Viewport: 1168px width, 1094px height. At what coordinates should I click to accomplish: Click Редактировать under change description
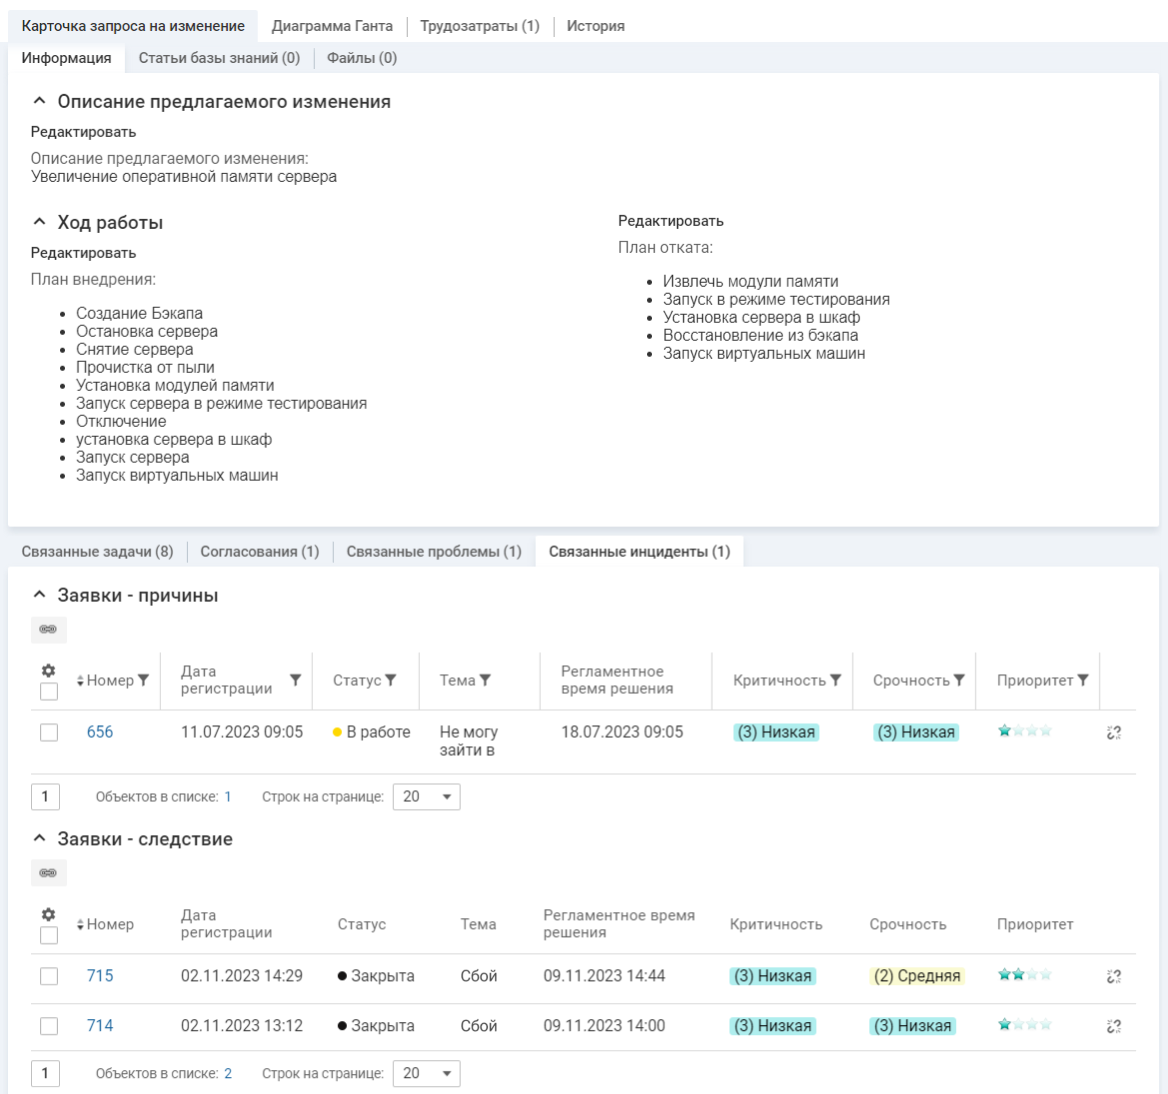point(83,132)
